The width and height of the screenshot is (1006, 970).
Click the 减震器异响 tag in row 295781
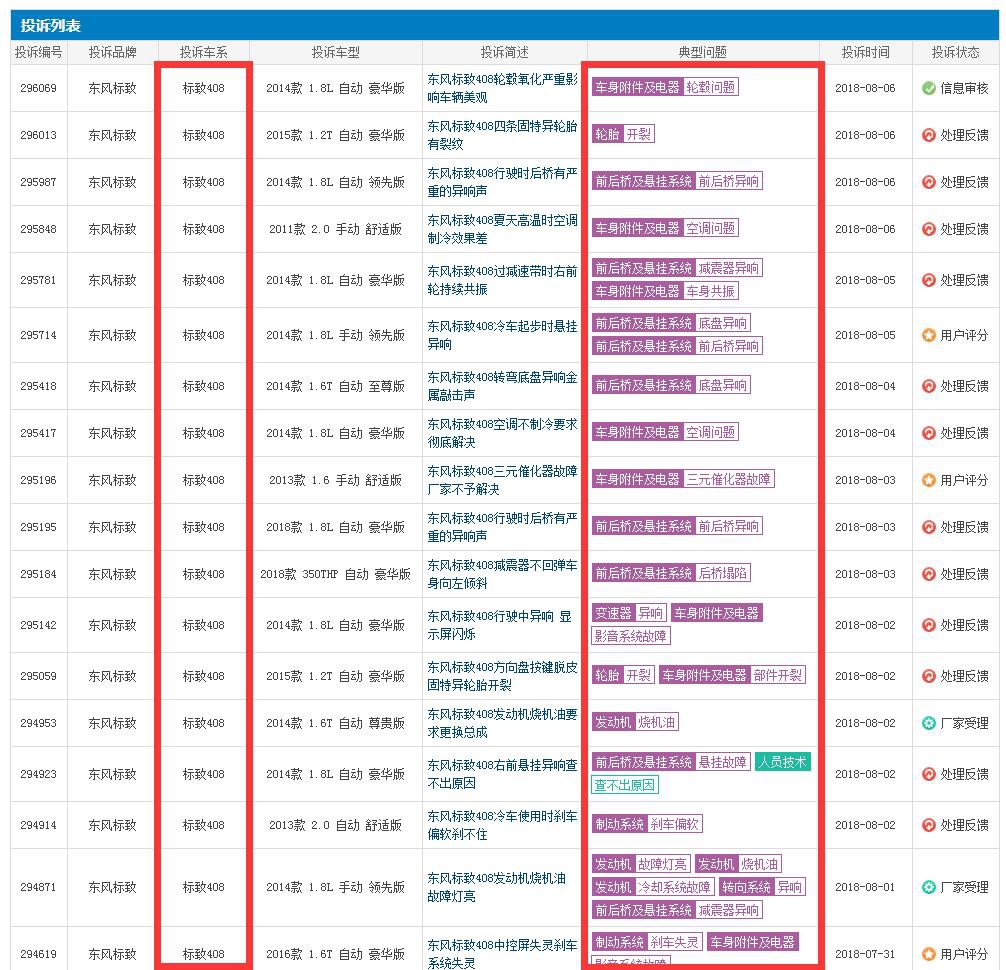click(x=728, y=268)
